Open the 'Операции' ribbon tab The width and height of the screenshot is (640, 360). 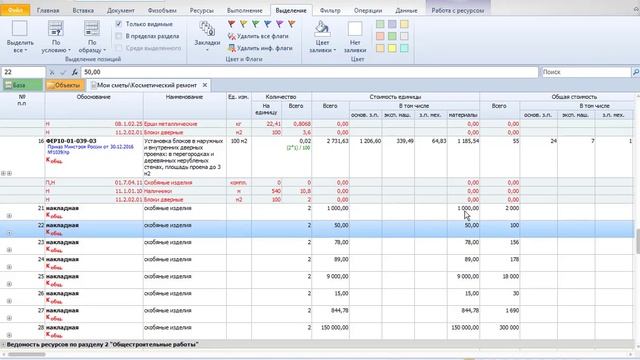click(x=368, y=10)
